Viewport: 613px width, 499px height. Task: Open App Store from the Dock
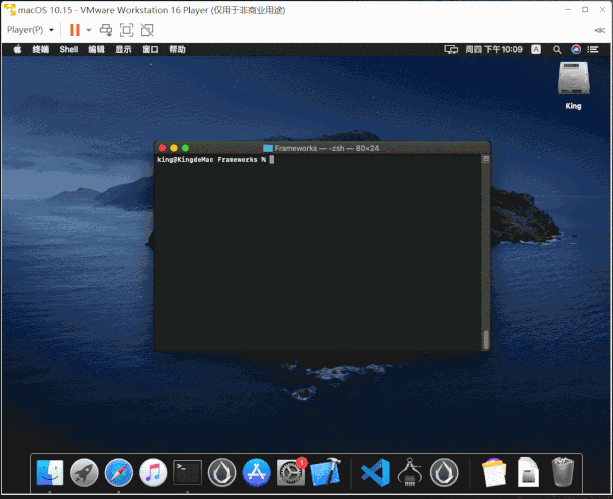point(256,472)
